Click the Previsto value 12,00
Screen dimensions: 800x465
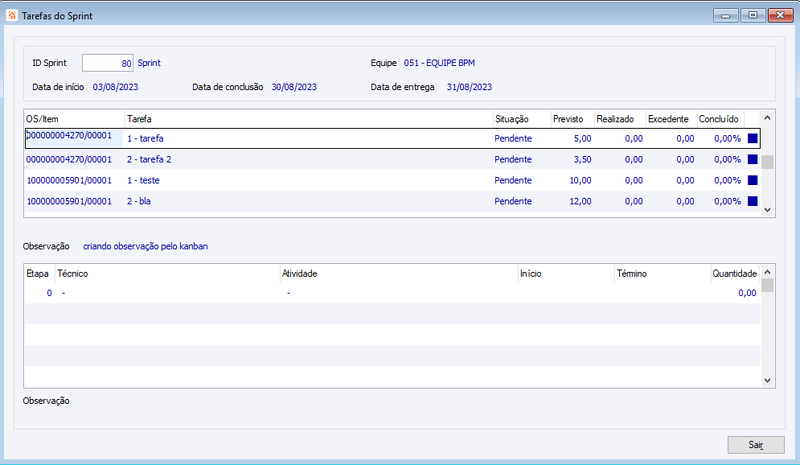pyautogui.click(x=580, y=201)
